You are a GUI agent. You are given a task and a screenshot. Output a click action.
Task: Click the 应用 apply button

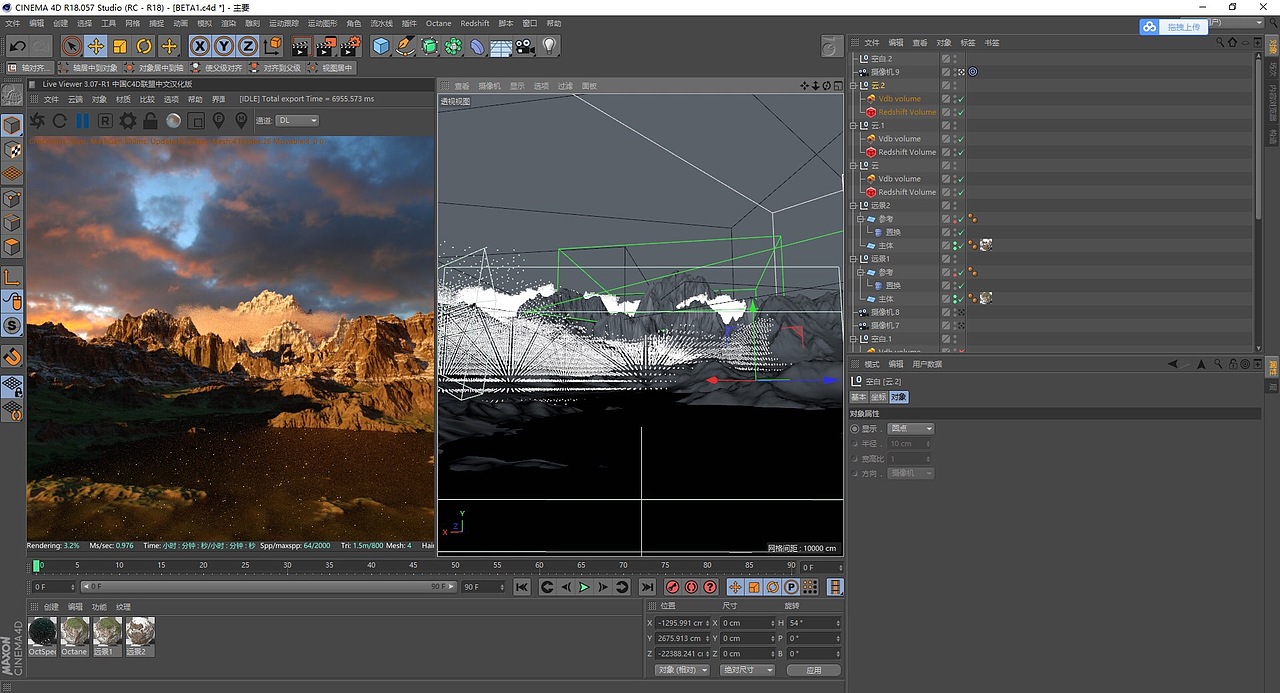pyautogui.click(x=813, y=670)
